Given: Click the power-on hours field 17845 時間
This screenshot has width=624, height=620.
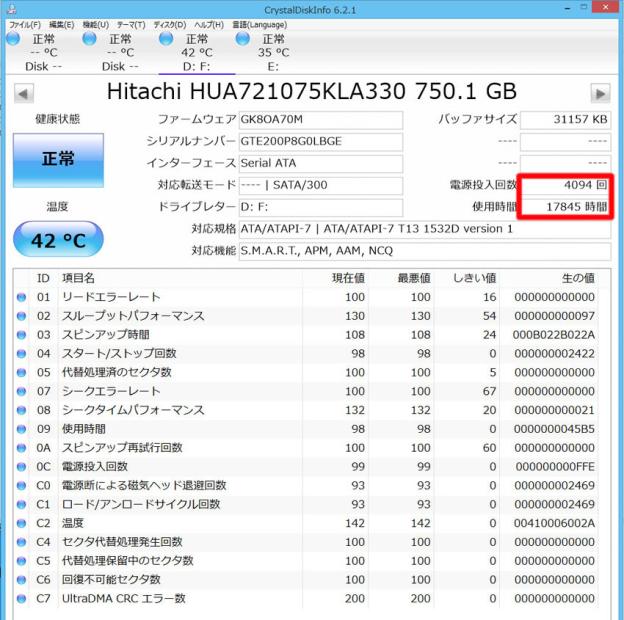Looking at the screenshot, I should pyautogui.click(x=565, y=207).
